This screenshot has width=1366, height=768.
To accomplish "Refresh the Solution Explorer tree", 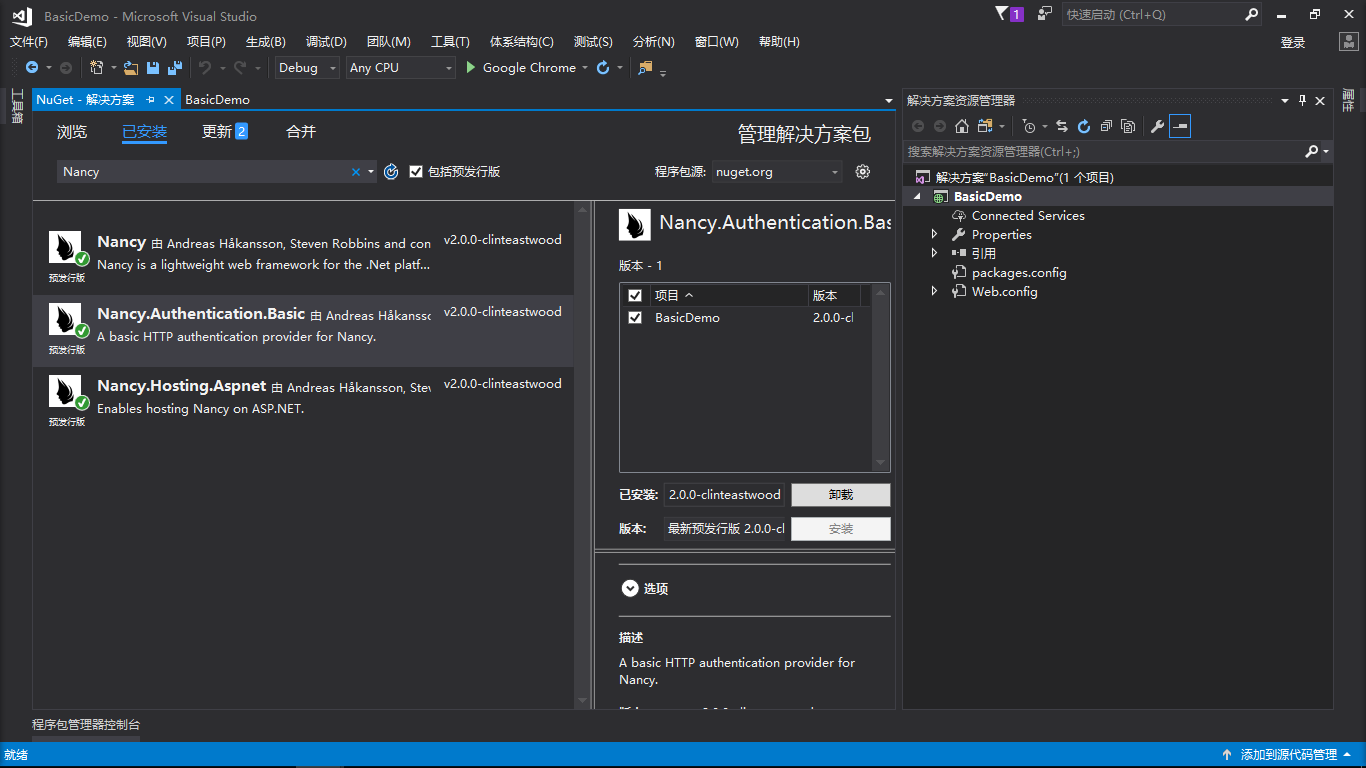I will click(1084, 126).
